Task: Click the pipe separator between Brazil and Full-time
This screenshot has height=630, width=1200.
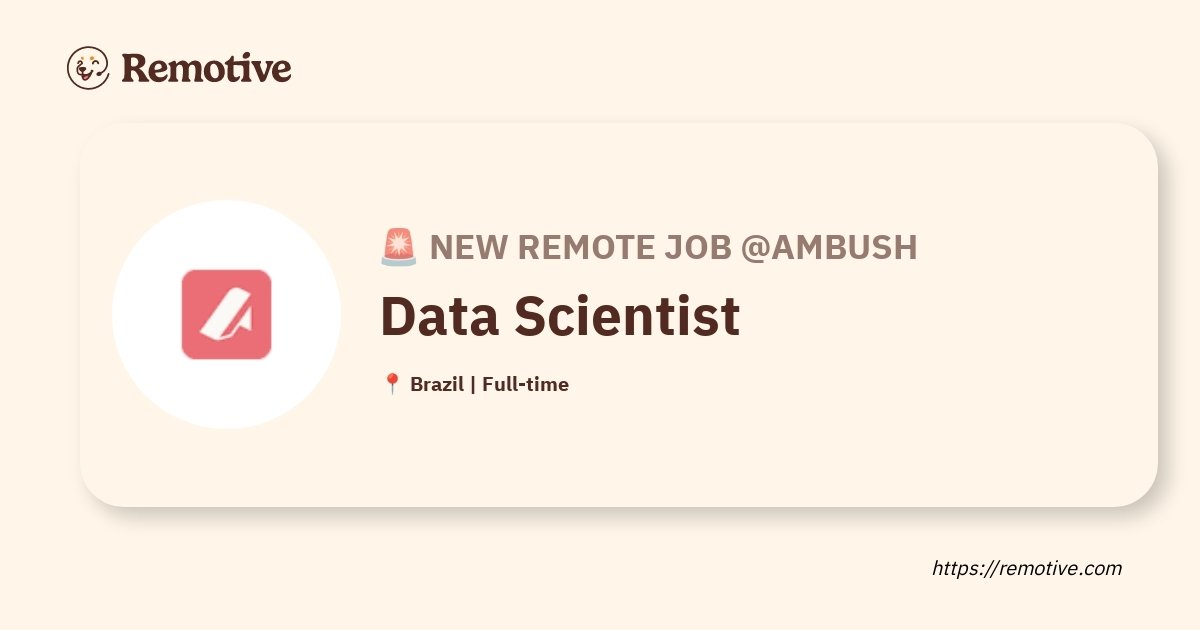Action: point(472,384)
